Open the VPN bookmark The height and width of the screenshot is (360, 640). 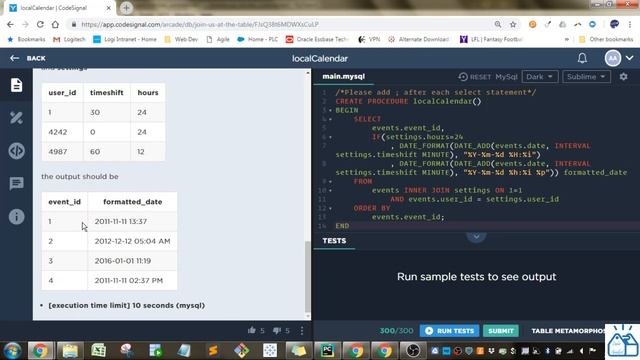coord(369,39)
